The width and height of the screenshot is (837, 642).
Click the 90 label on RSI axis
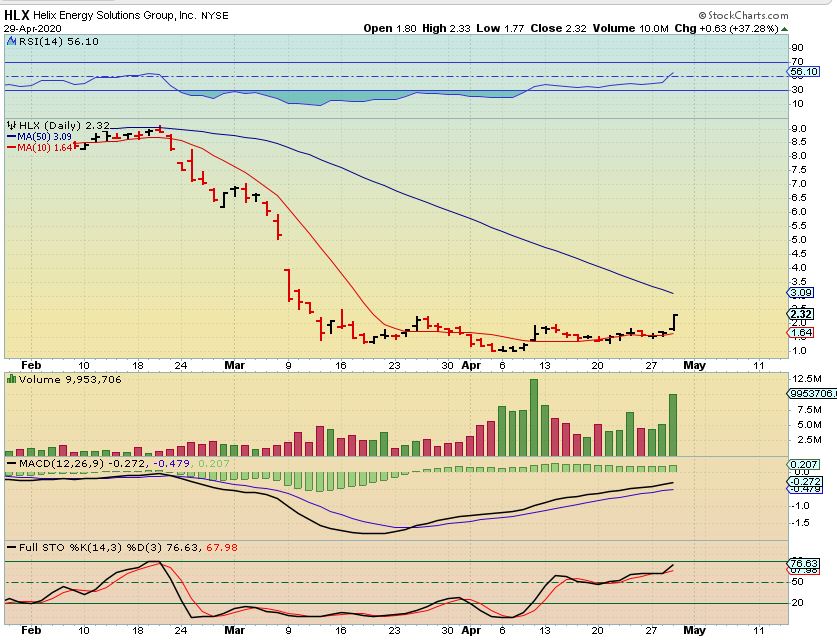point(797,48)
